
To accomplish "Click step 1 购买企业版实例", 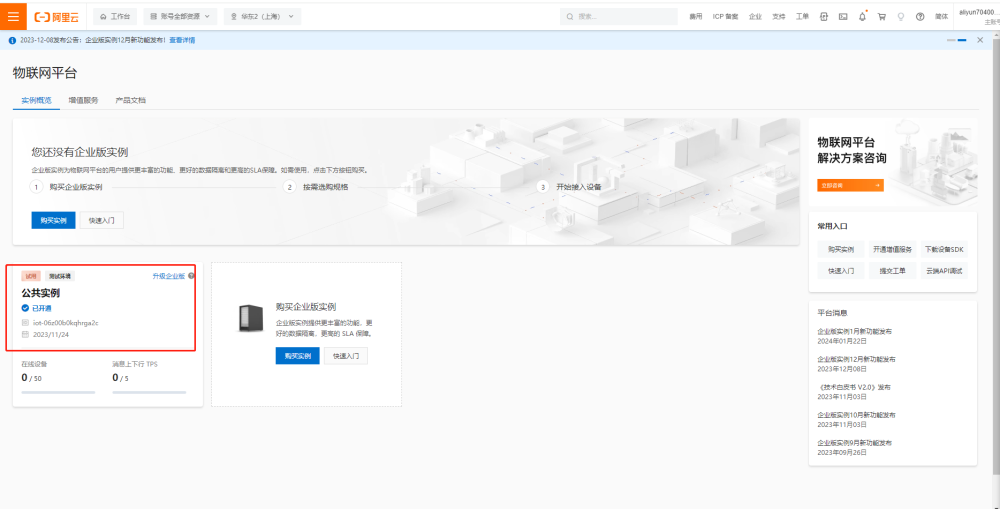I will pos(66,187).
